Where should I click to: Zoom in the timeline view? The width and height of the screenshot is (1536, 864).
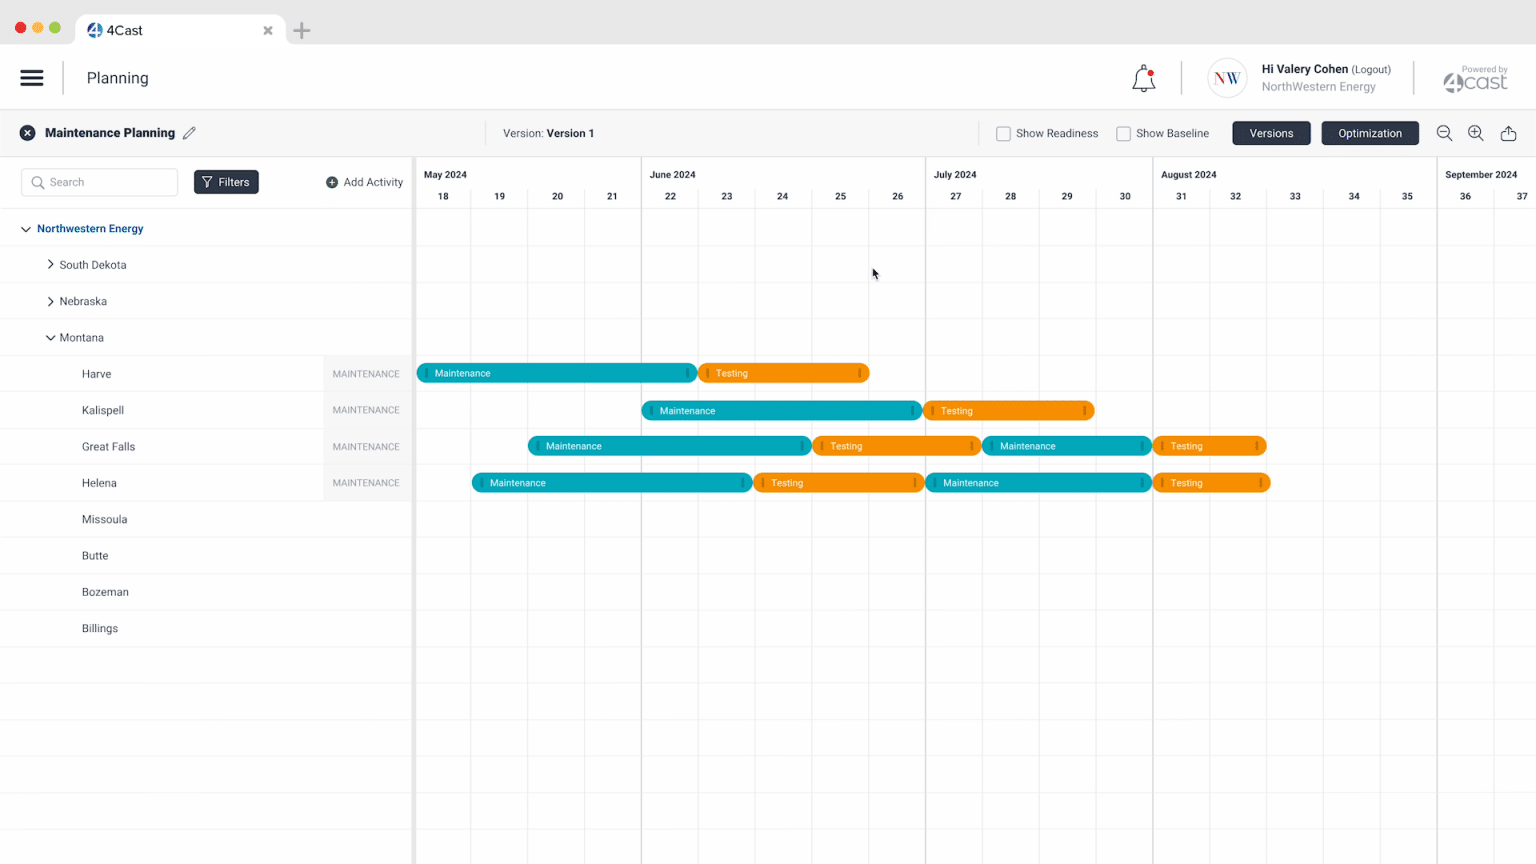point(1475,133)
